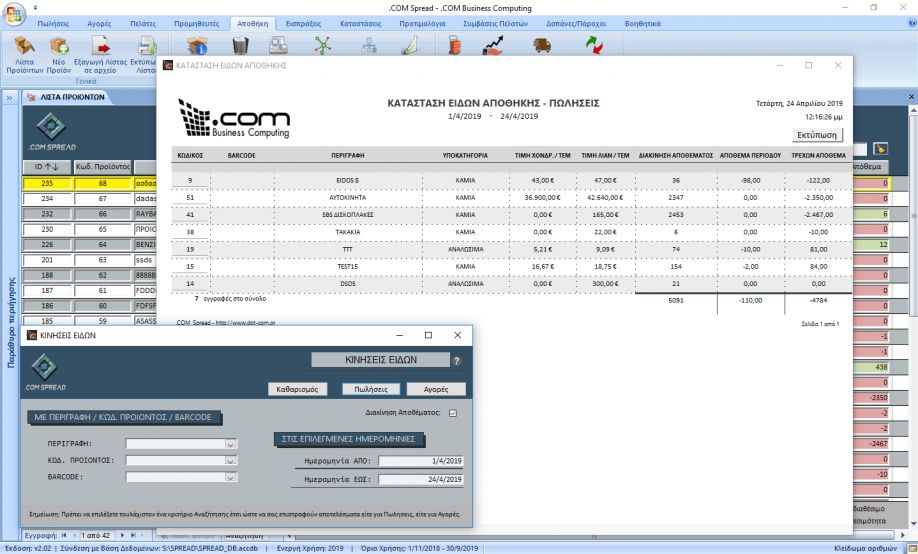Click the Ημερομηνία ΑΠΟ date field
Viewport: 918px width, 554px height.
(x=420, y=461)
